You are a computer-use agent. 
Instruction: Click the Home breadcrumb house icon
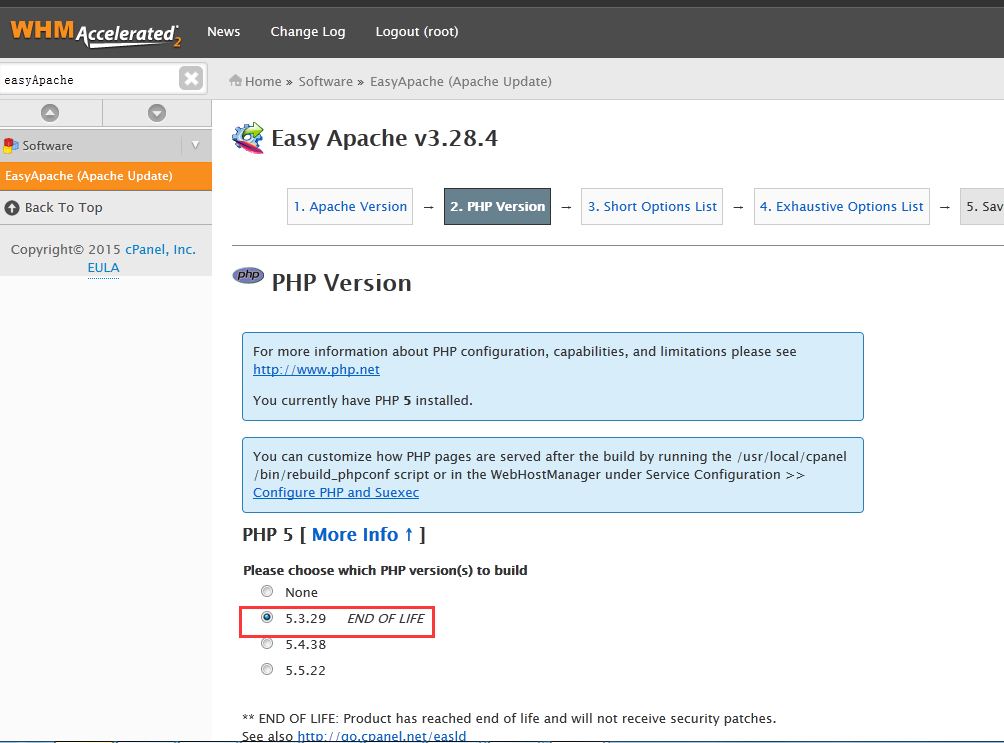tap(236, 81)
